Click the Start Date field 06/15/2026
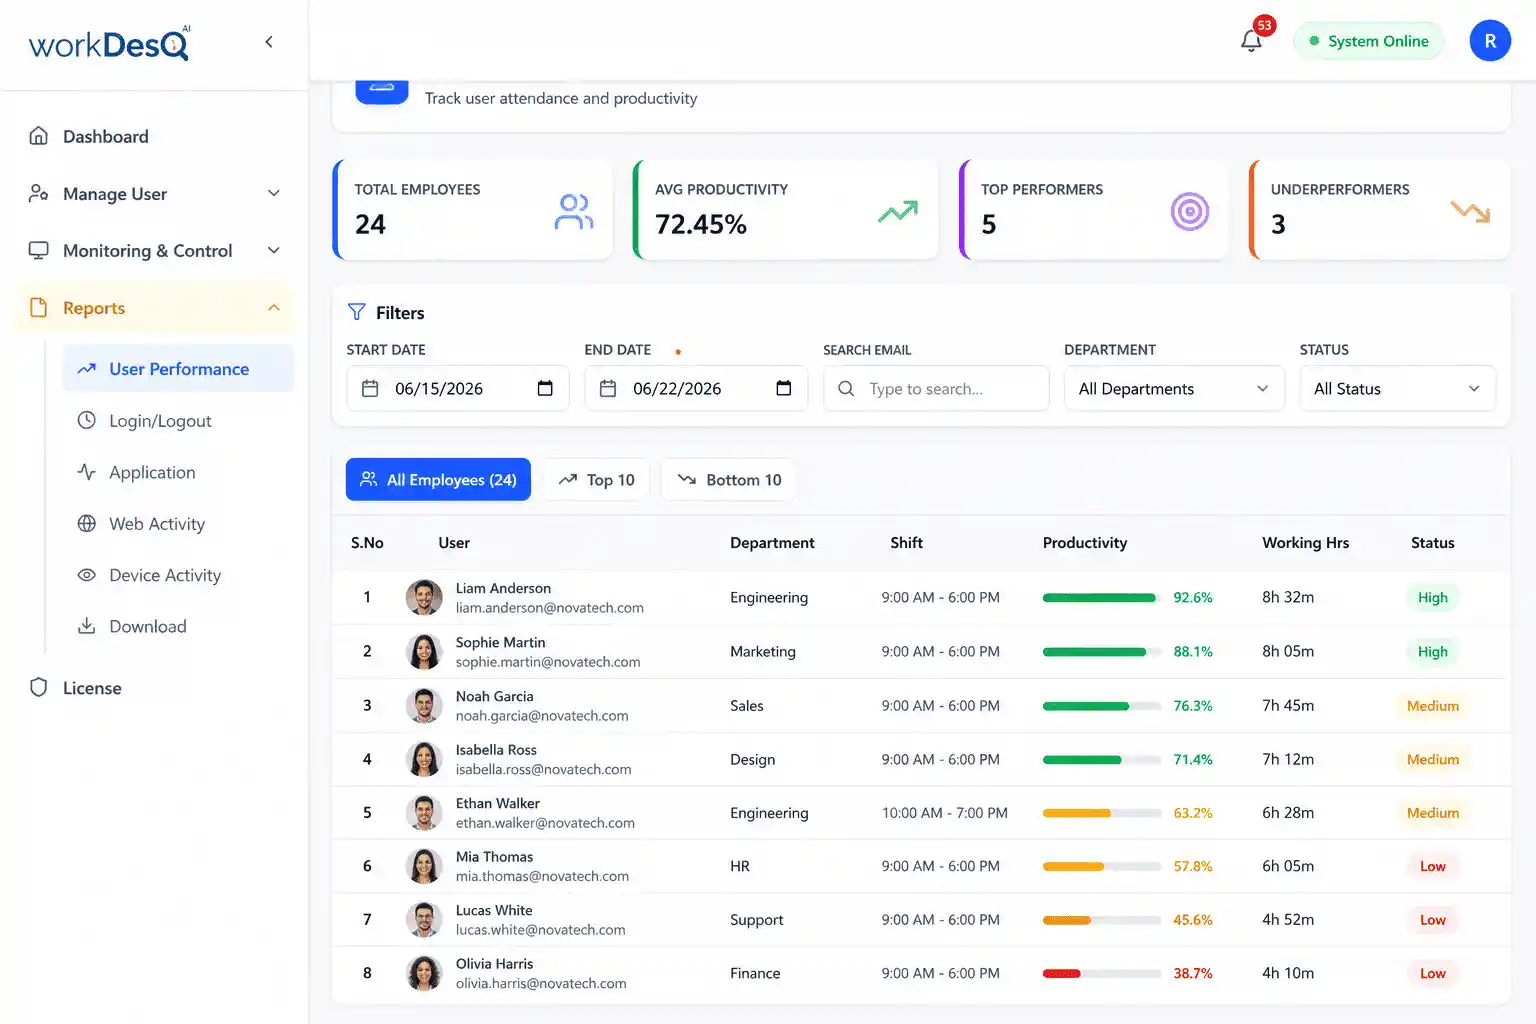This screenshot has width=1536, height=1024. 458,388
